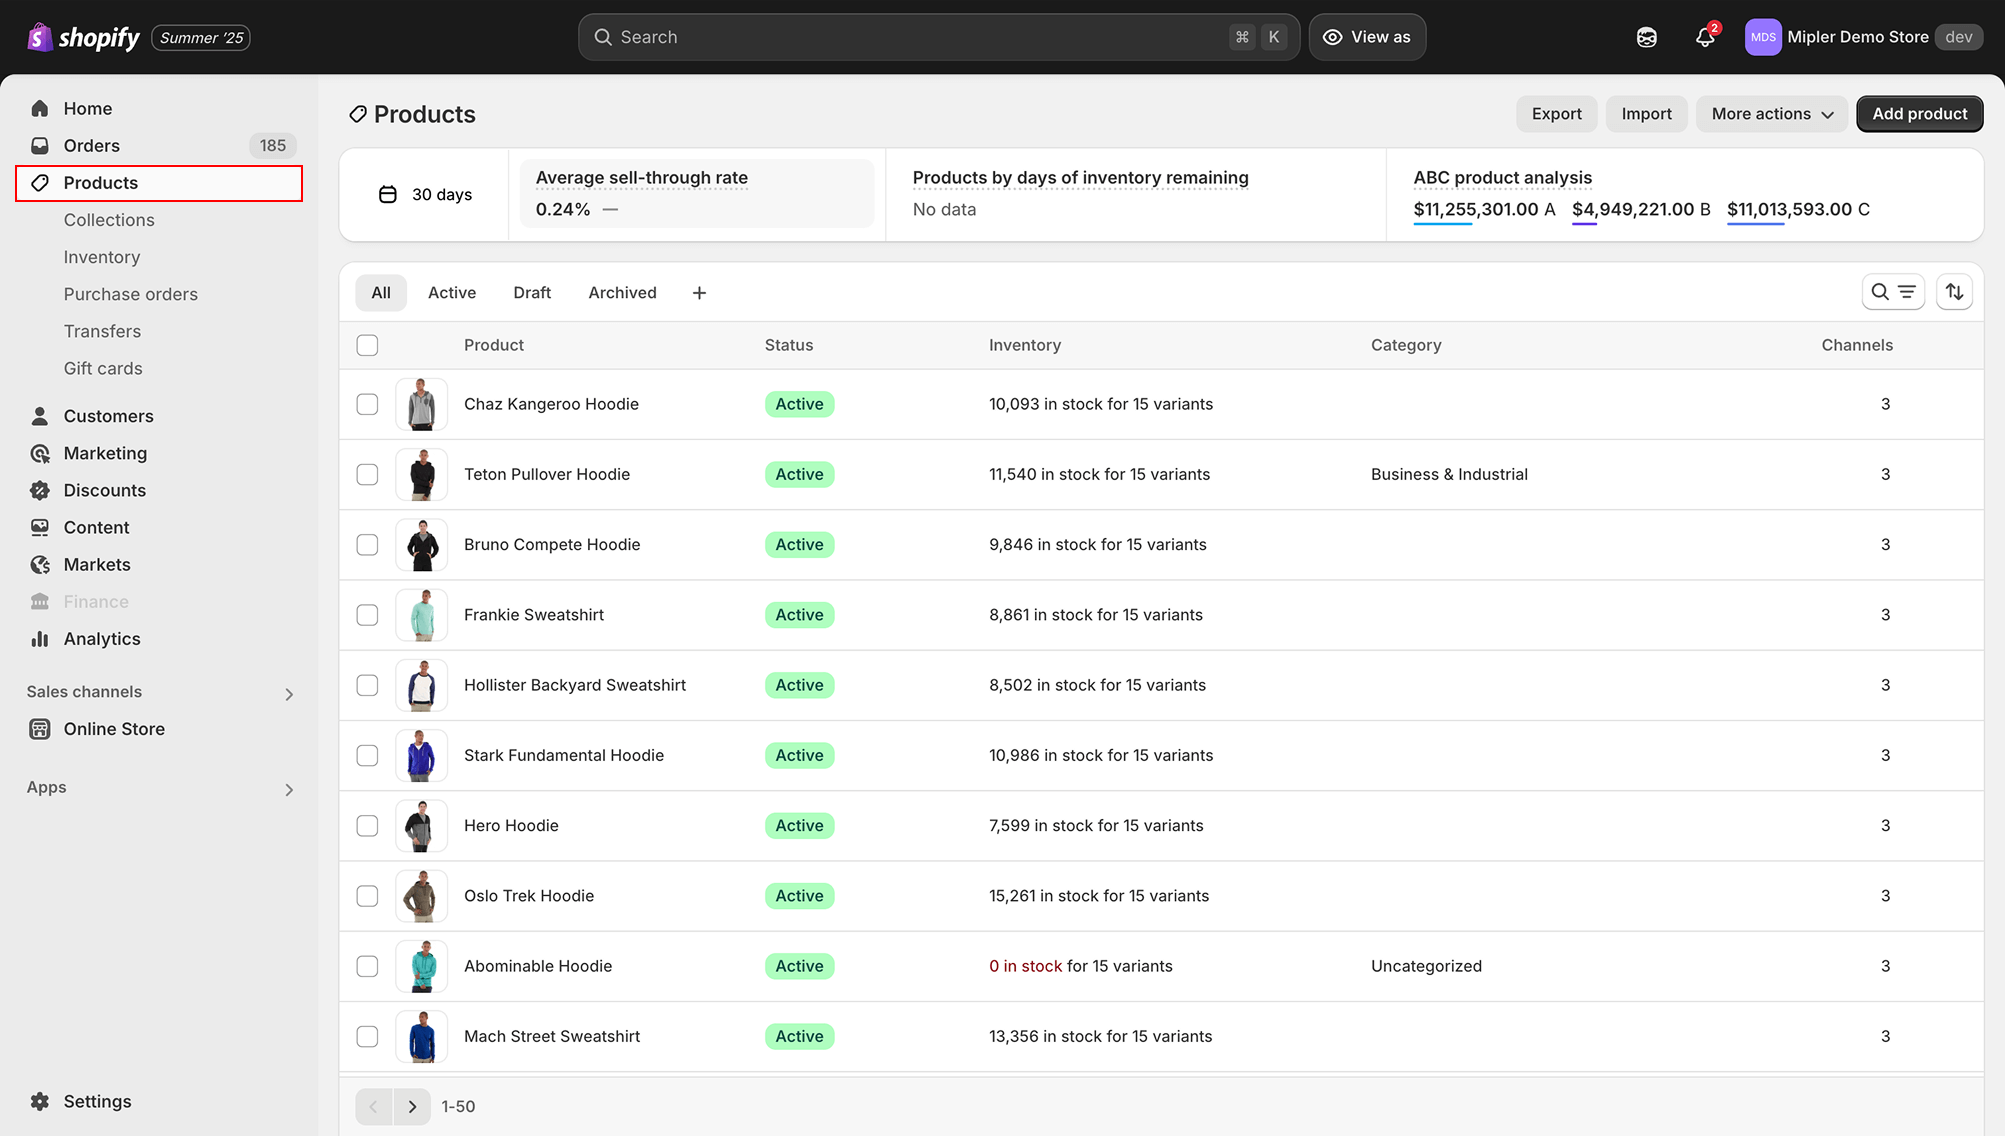
Task: Open the More actions dropdown
Action: coord(1771,114)
